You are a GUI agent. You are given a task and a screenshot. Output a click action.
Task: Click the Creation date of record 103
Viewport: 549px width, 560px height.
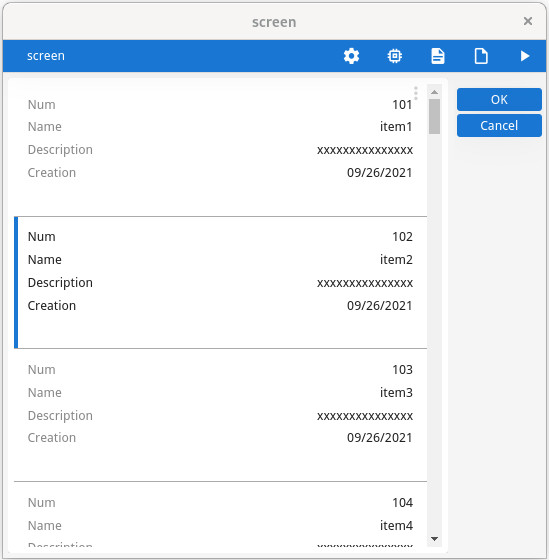(x=379, y=438)
